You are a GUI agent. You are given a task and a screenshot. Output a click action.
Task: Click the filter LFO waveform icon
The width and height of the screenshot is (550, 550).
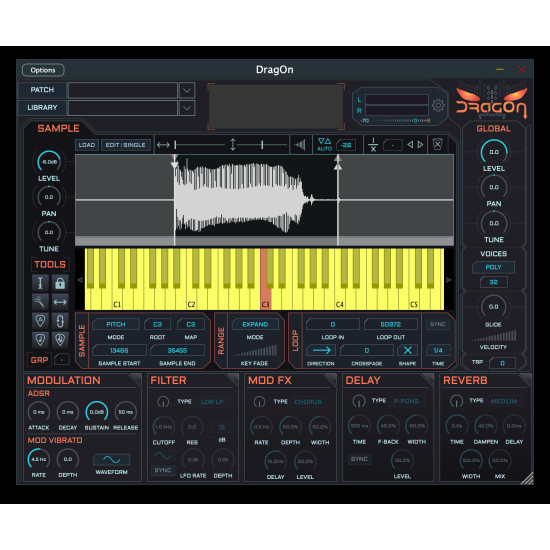[163, 456]
